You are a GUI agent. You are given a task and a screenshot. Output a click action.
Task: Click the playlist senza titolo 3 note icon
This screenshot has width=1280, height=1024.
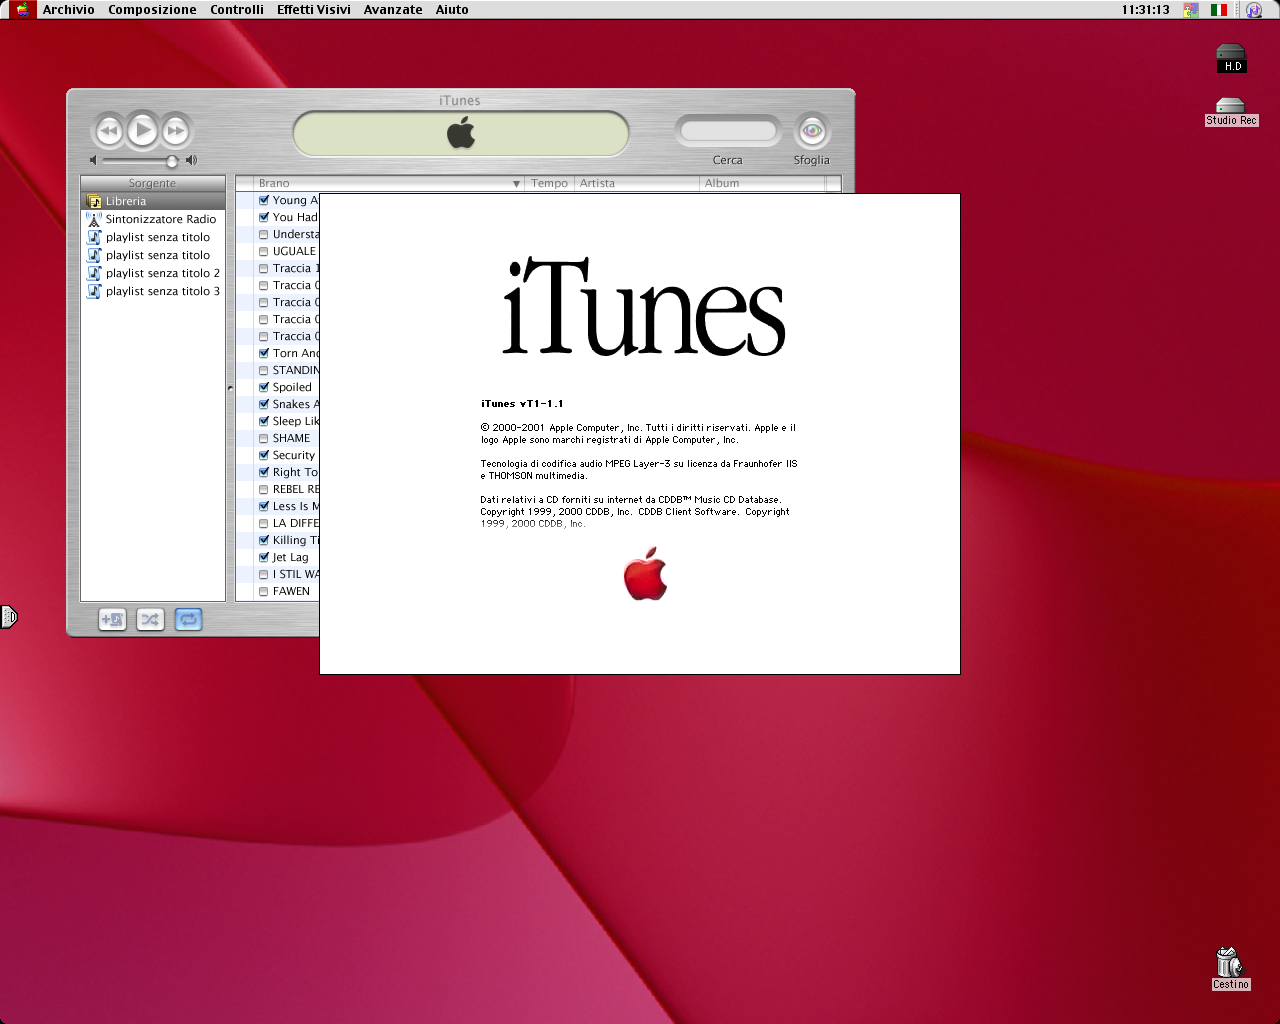(x=94, y=291)
